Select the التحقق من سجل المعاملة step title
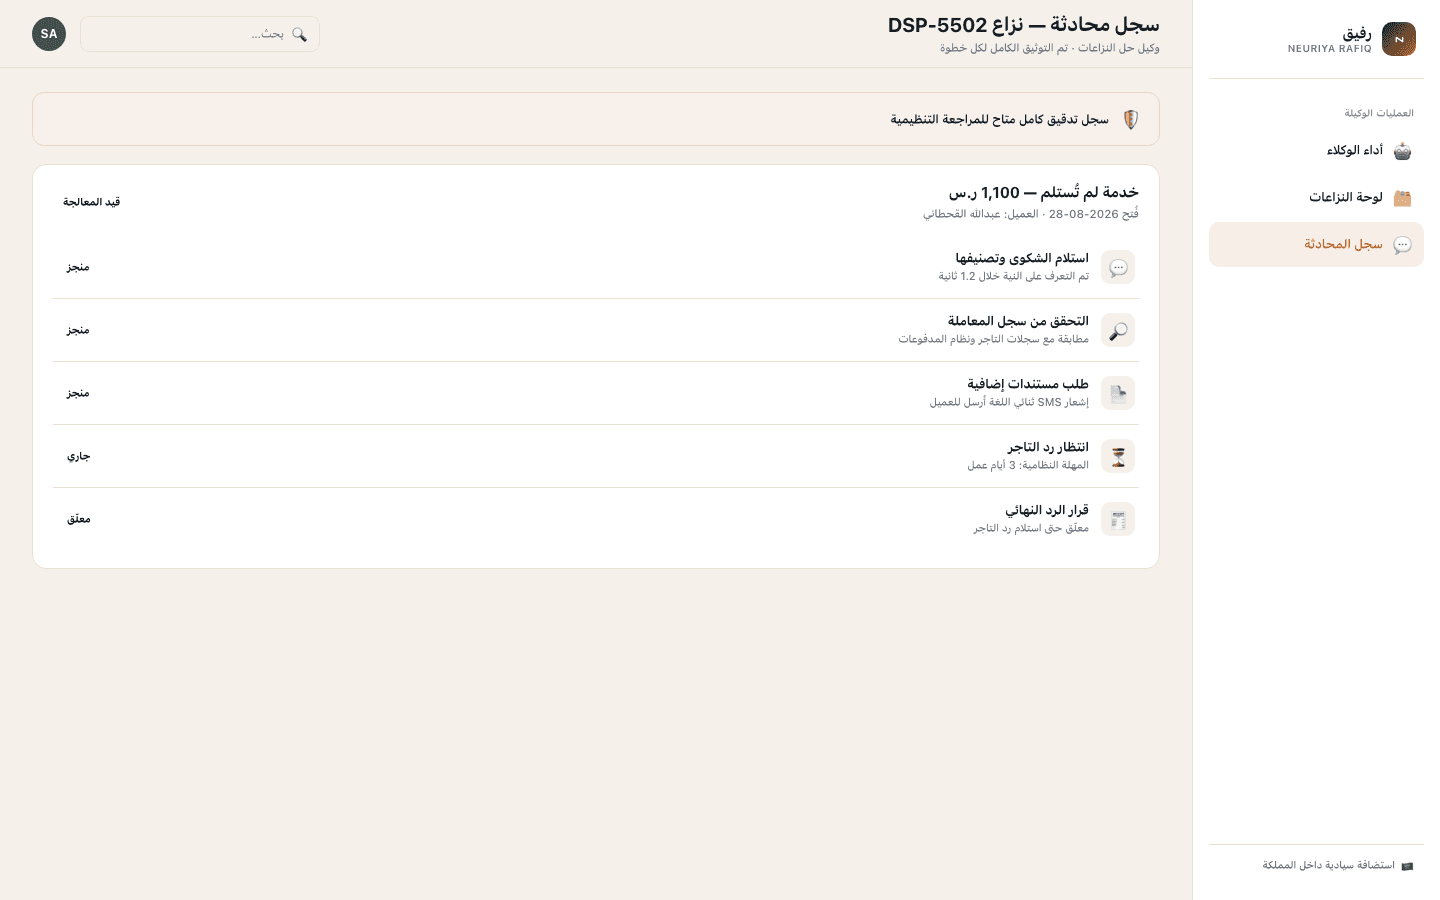This screenshot has width=1440, height=900. point(1018,321)
